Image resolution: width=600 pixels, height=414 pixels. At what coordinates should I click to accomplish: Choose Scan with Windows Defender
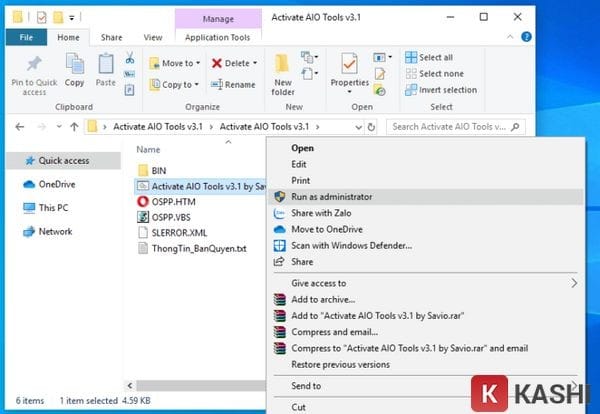(x=426, y=246)
